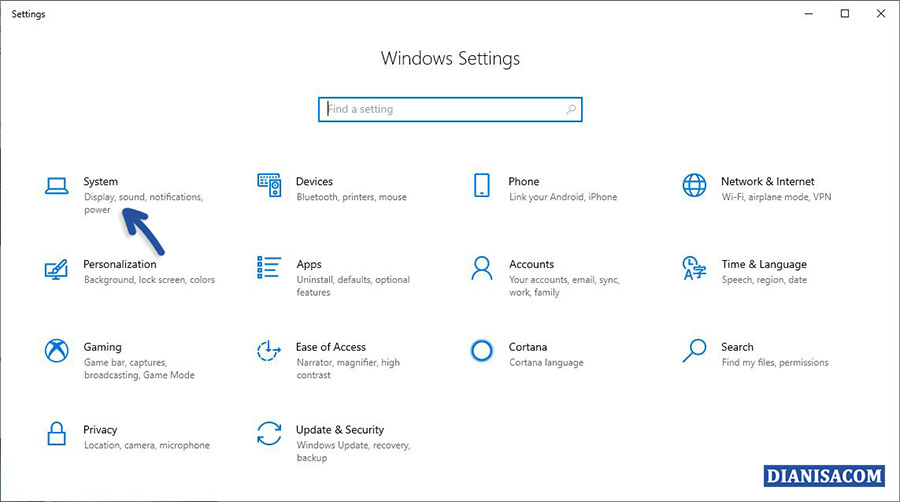Click 'Speech, region, date' description
The image size is (900, 502).
tap(764, 280)
